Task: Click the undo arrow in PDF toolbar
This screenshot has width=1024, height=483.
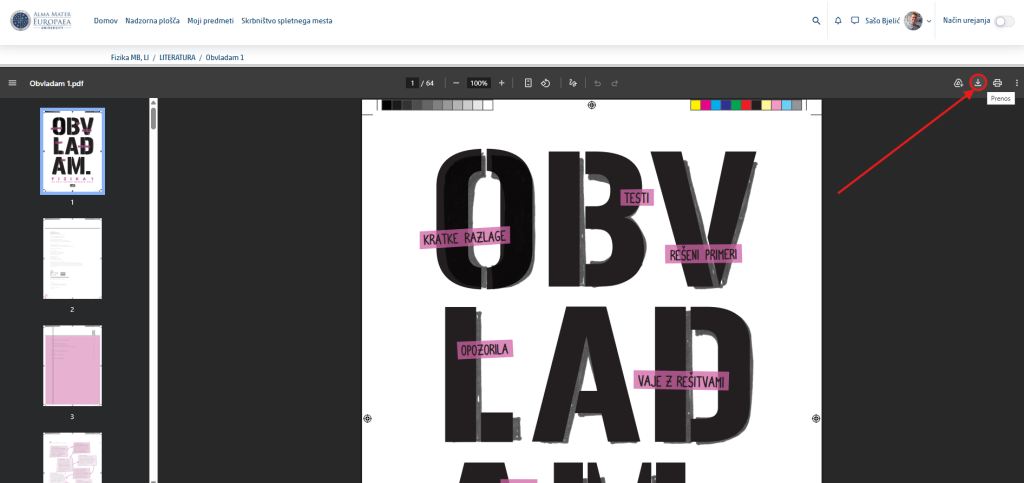Action: [x=597, y=83]
